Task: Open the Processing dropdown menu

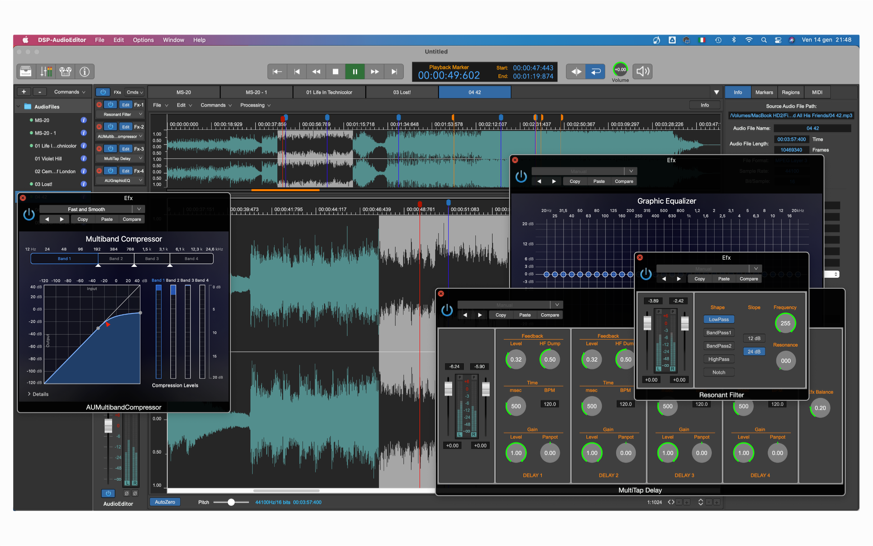Action: 255,105
